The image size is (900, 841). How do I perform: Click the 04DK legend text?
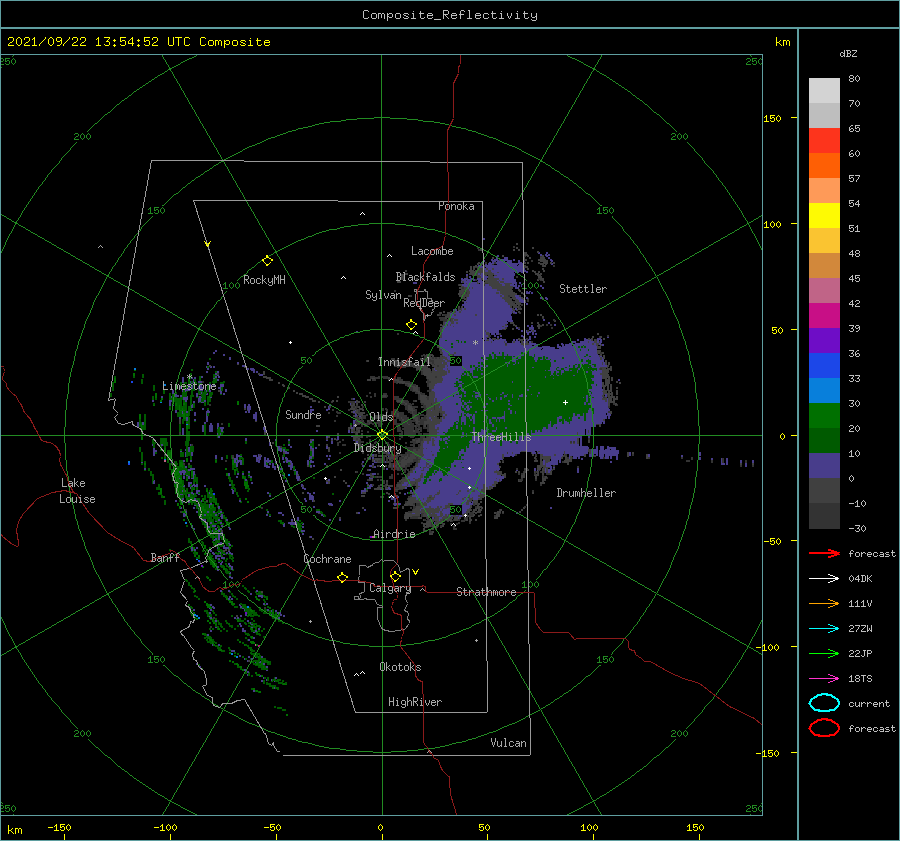click(860, 579)
